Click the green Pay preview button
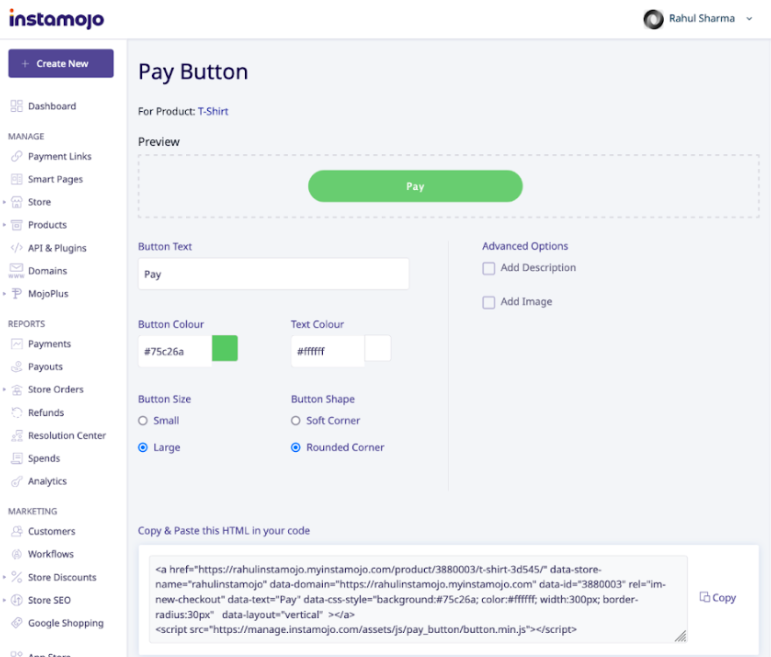 [415, 186]
